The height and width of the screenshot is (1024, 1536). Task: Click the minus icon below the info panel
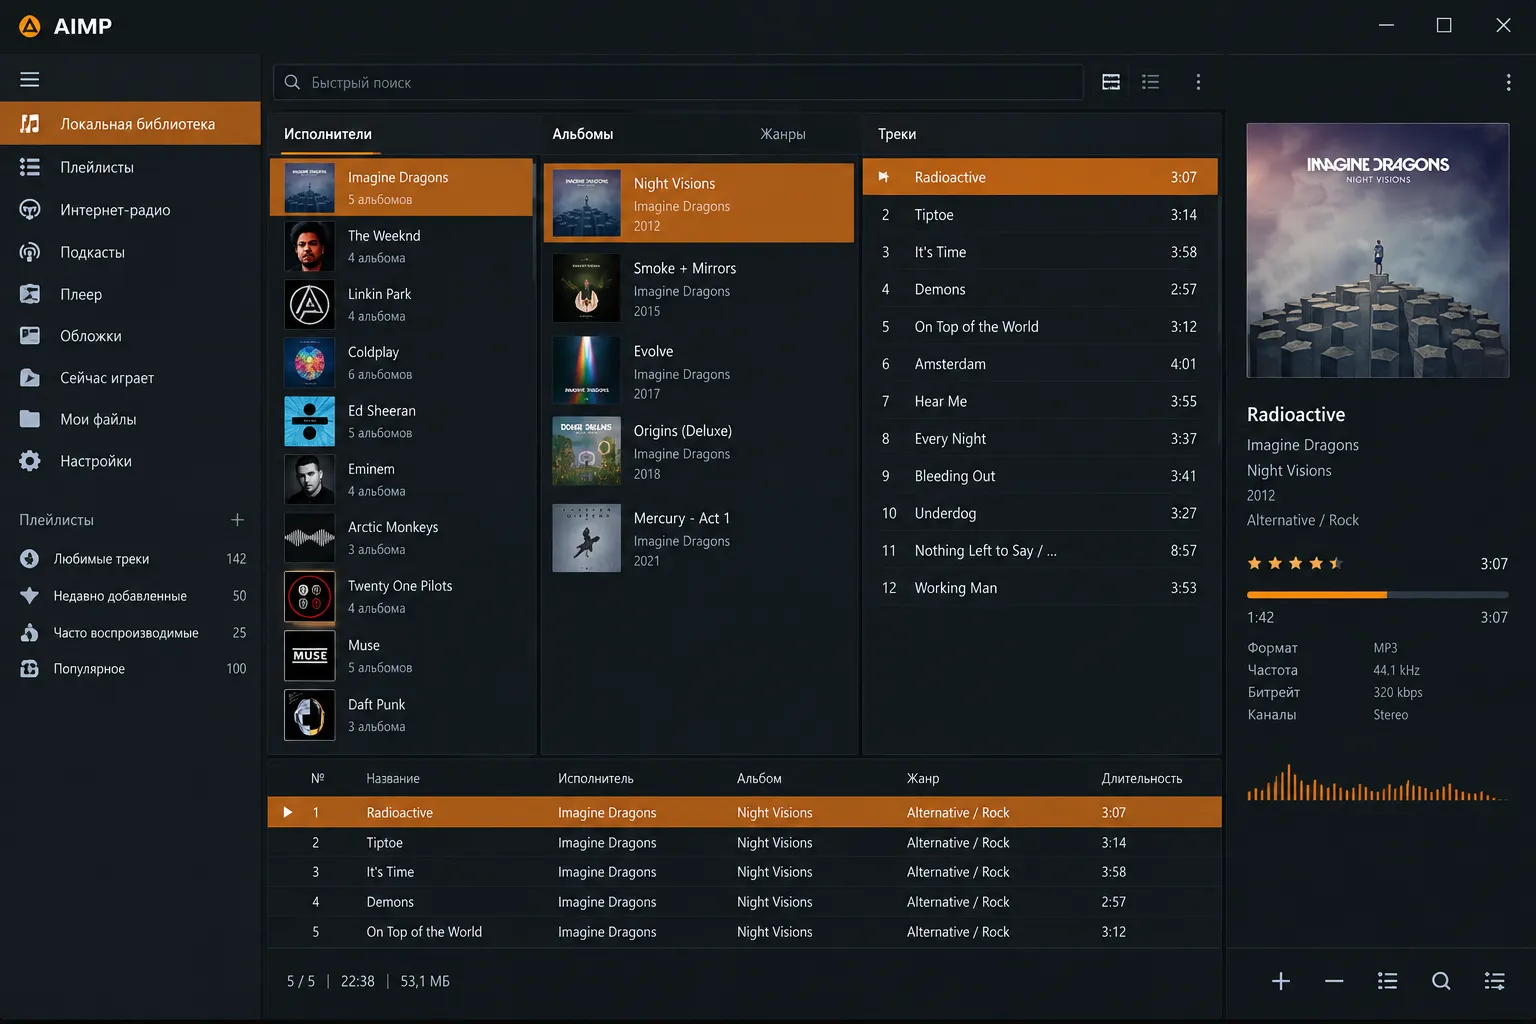click(1334, 981)
